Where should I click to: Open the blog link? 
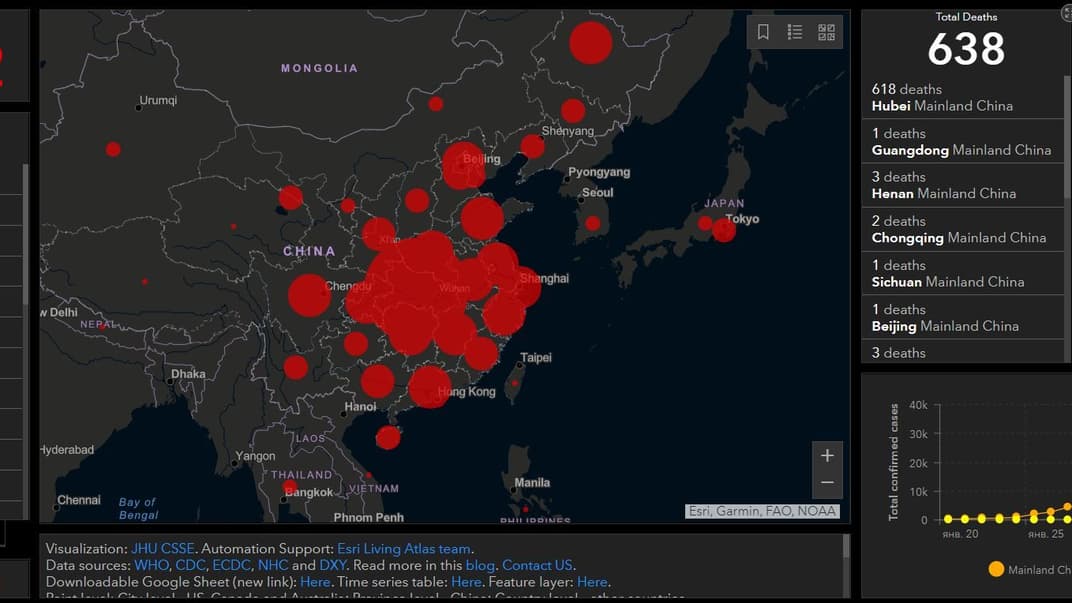(480, 565)
